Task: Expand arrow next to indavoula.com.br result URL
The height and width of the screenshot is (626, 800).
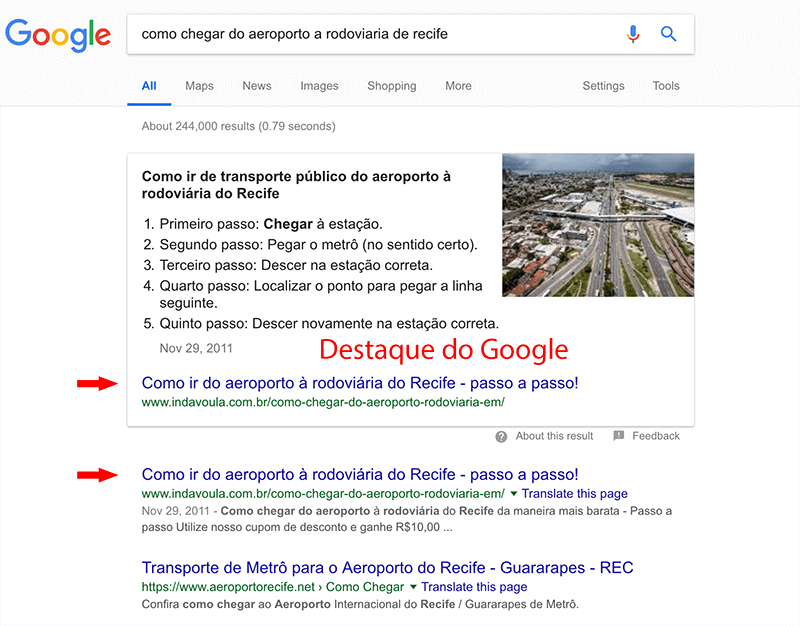Action: (x=513, y=493)
